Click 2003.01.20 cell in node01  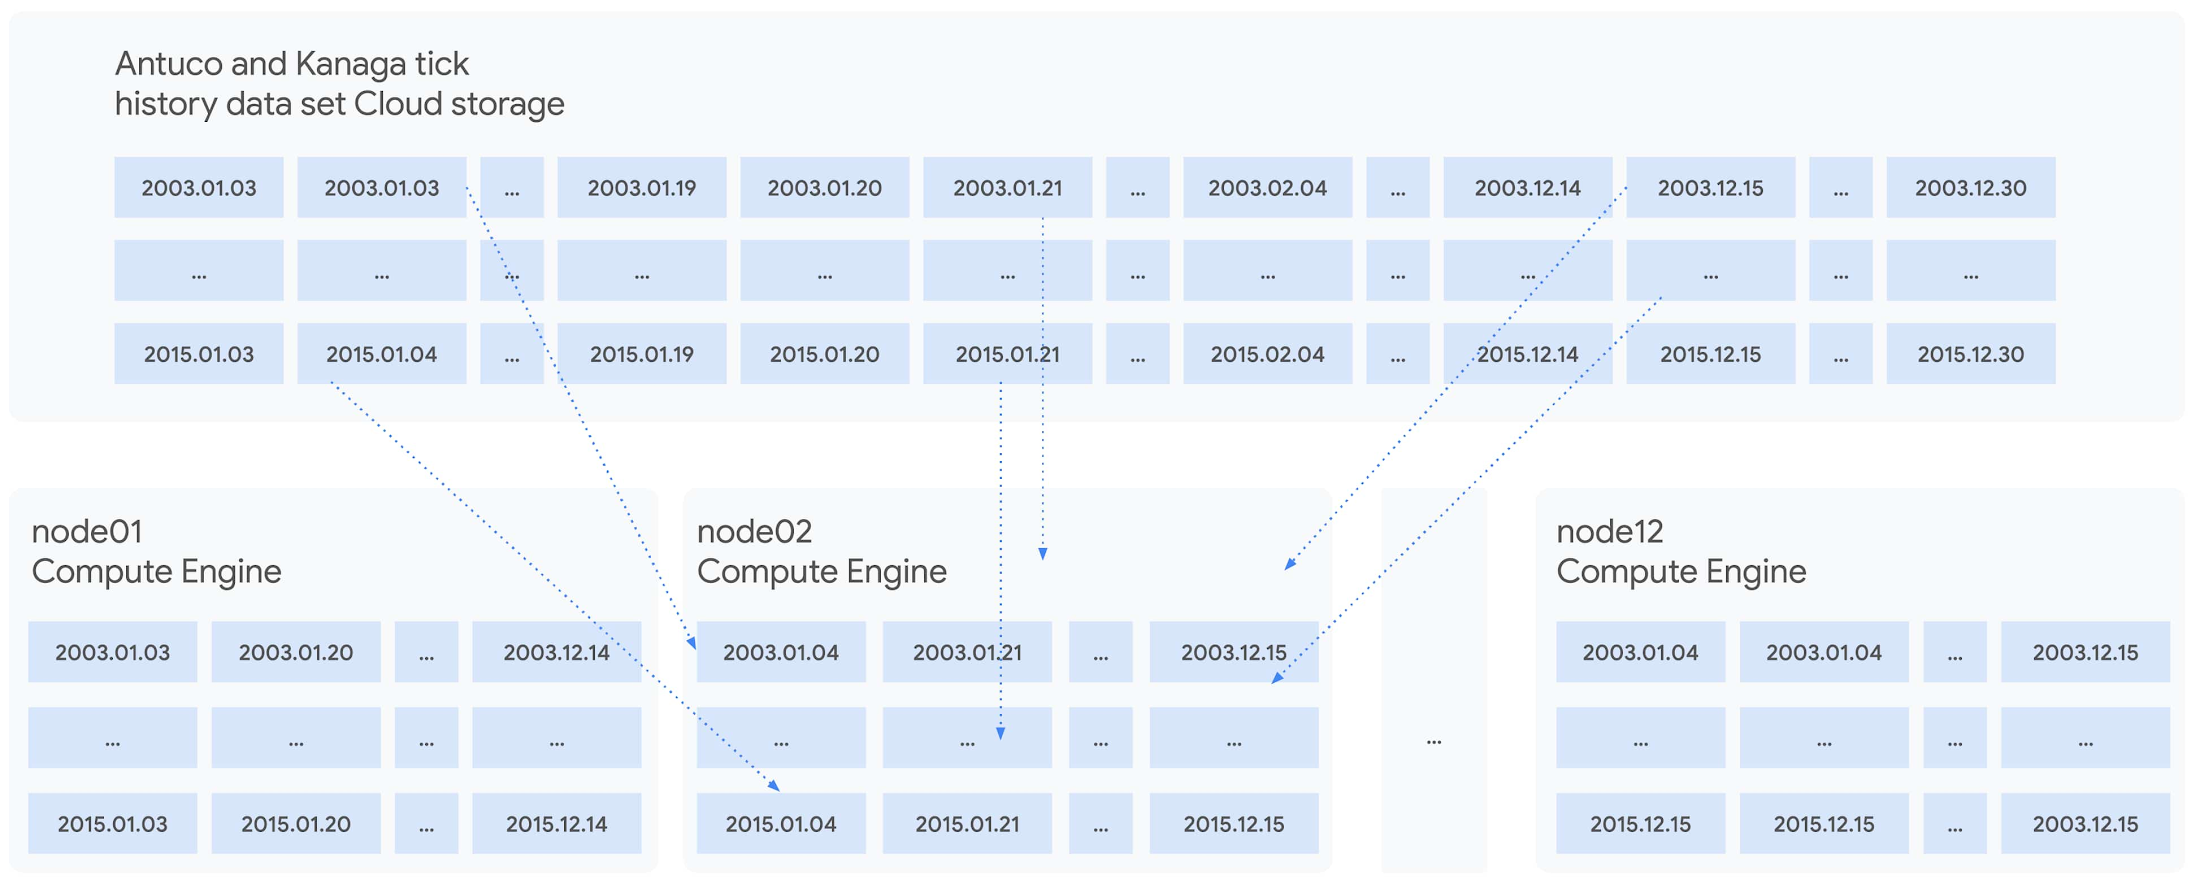click(x=296, y=652)
